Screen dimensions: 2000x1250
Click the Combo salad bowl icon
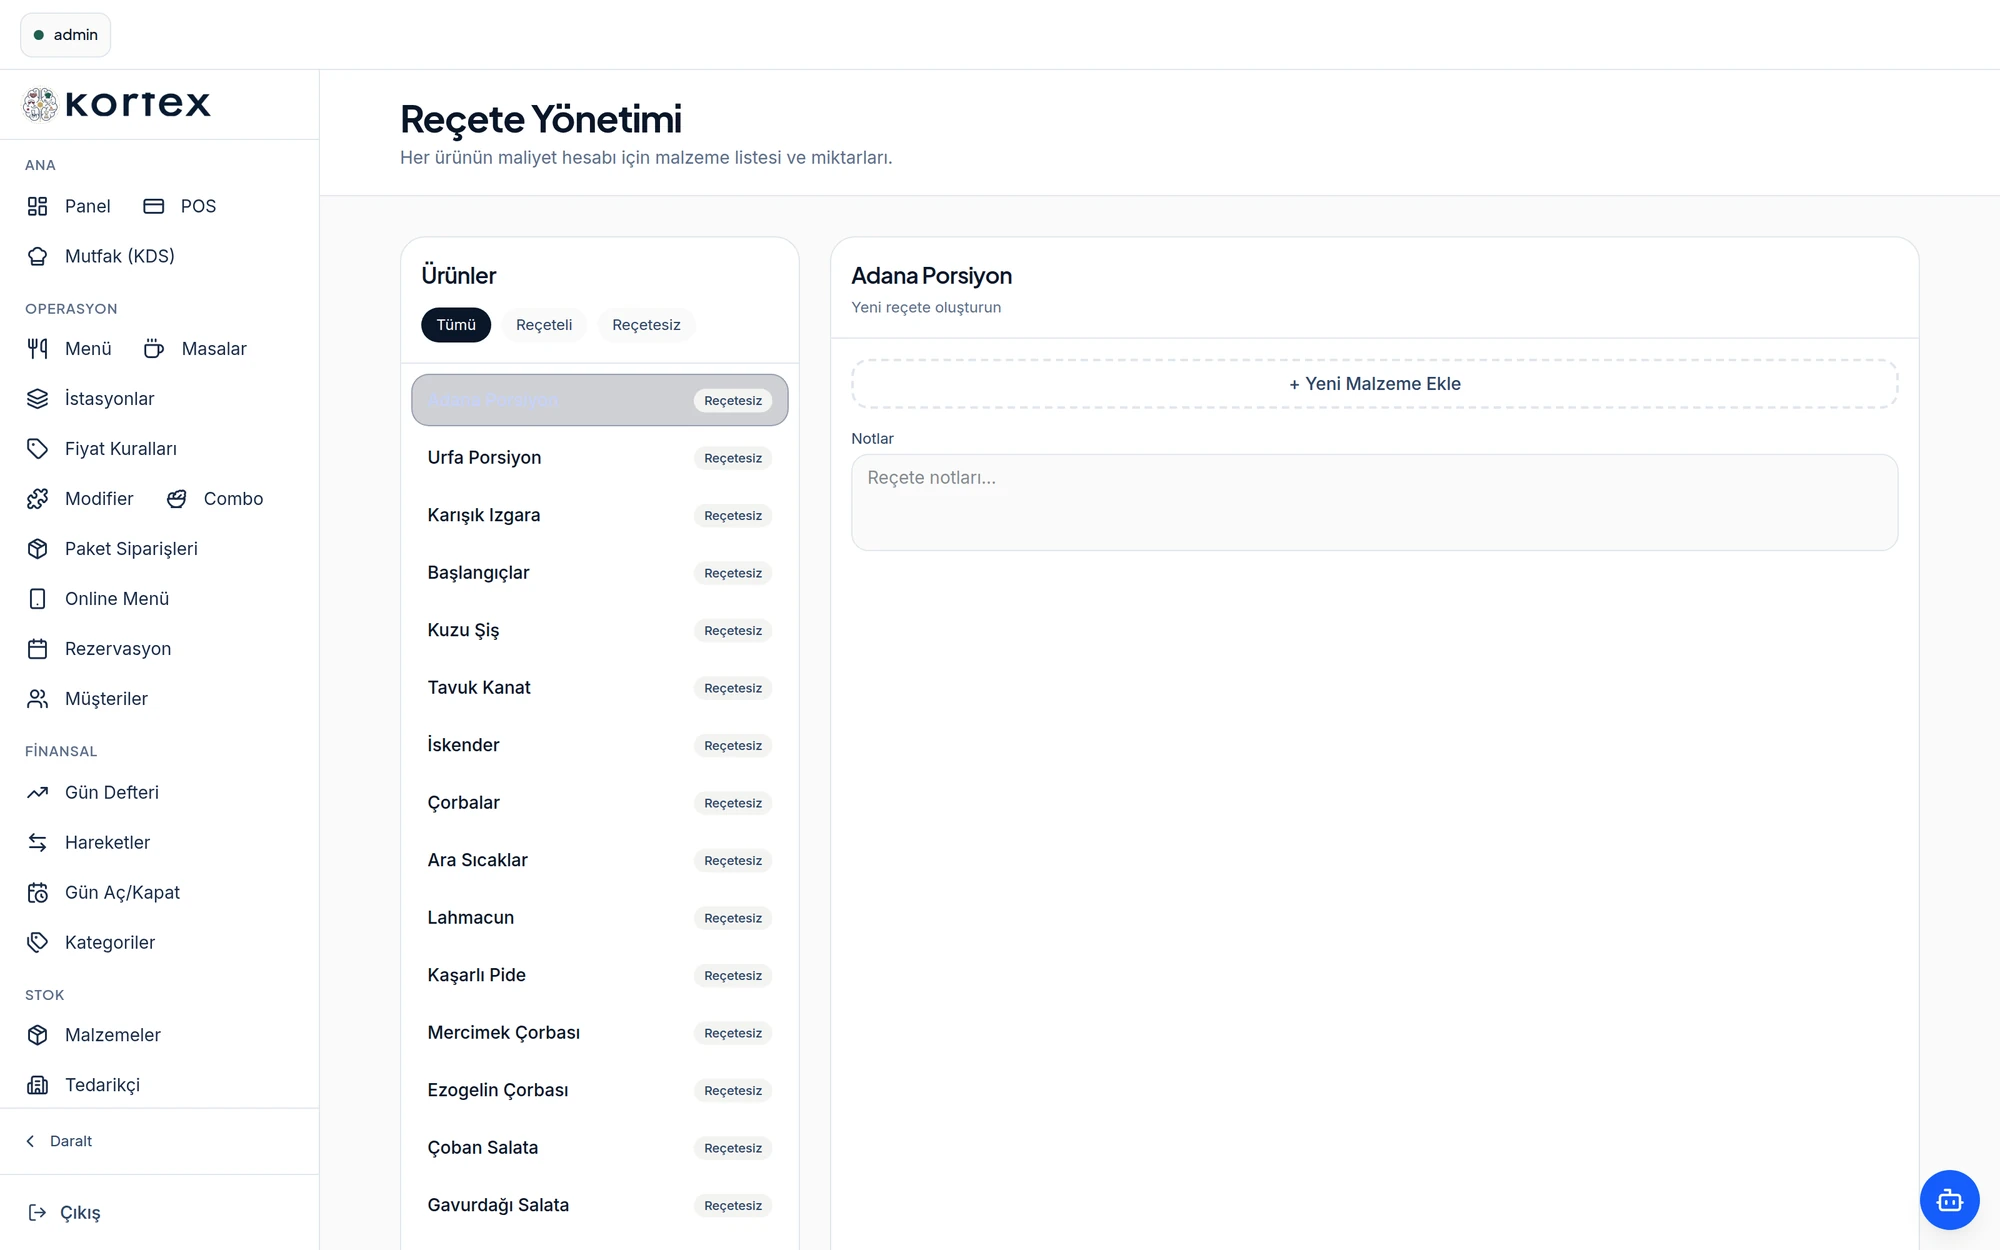[x=176, y=499]
